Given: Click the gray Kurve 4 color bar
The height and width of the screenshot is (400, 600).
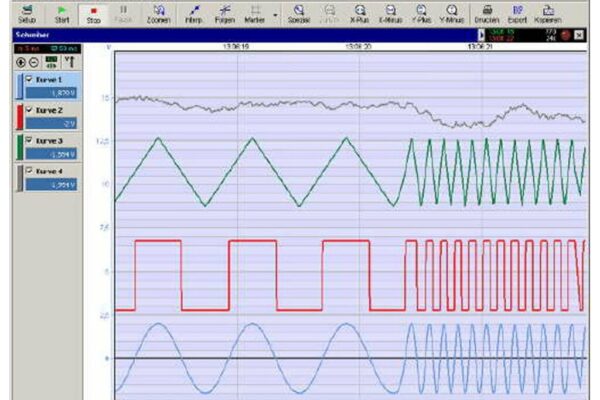Looking at the screenshot, I should click(20, 178).
